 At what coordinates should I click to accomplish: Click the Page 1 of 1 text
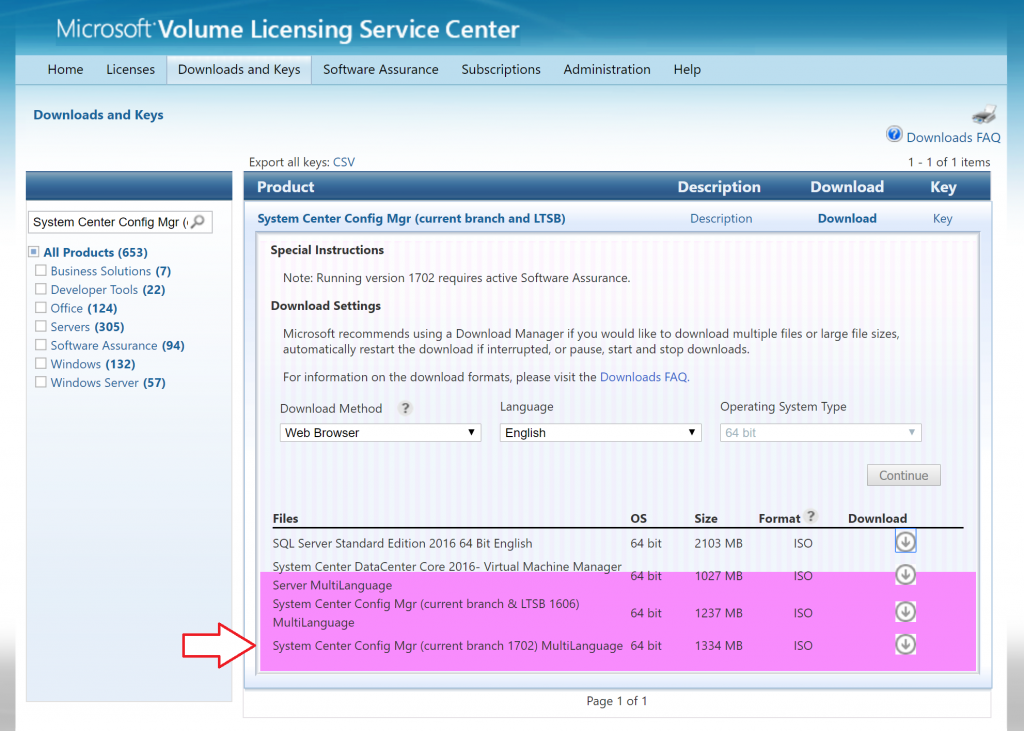pos(616,701)
